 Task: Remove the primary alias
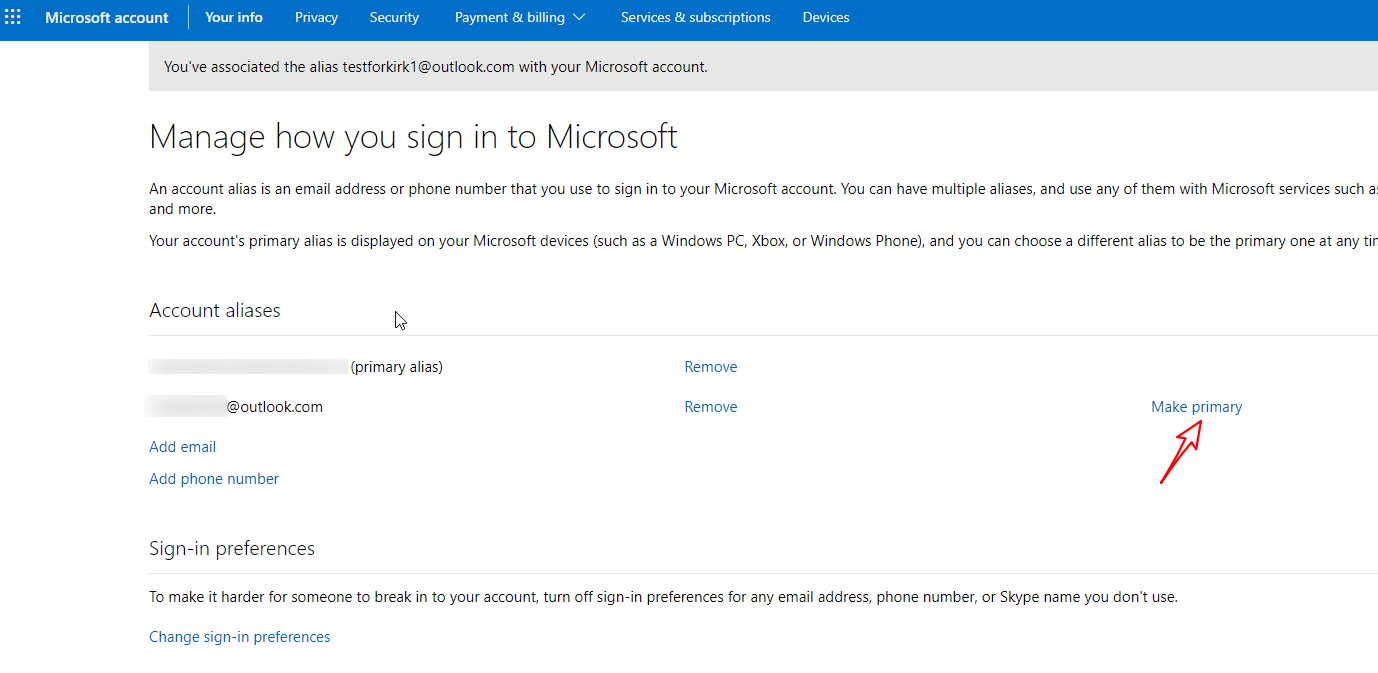(711, 367)
